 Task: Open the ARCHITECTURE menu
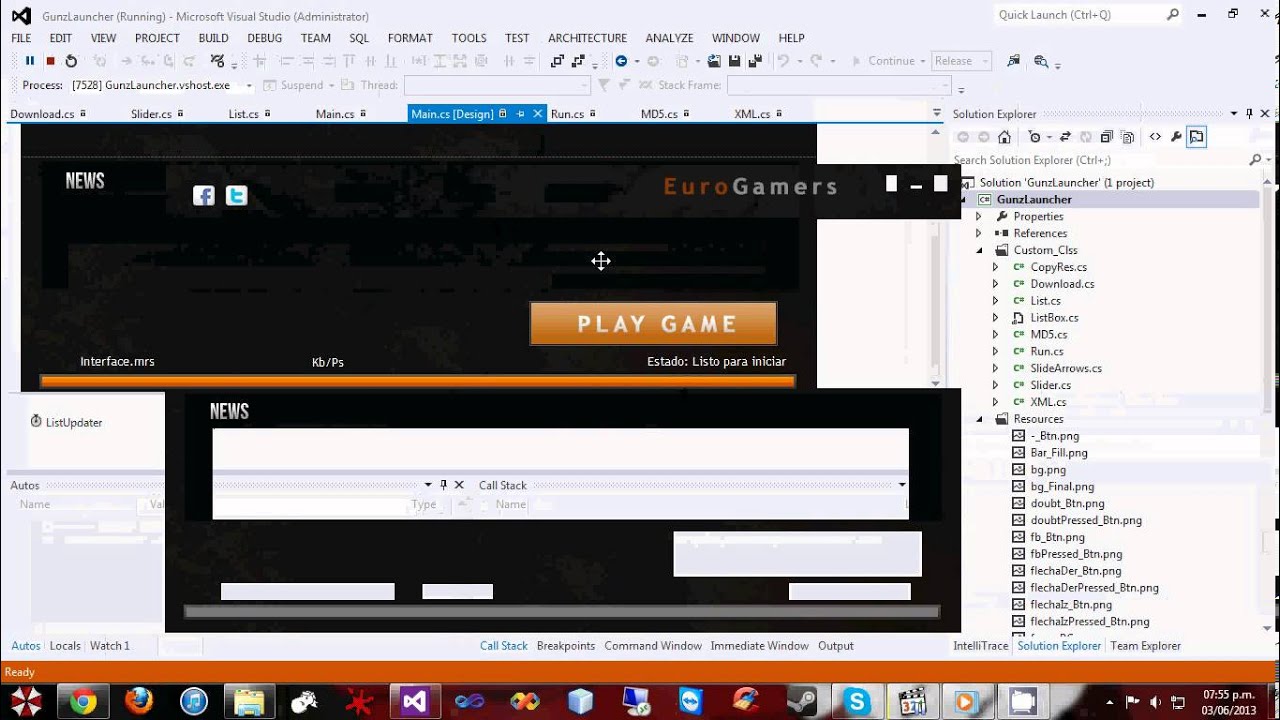tap(587, 38)
